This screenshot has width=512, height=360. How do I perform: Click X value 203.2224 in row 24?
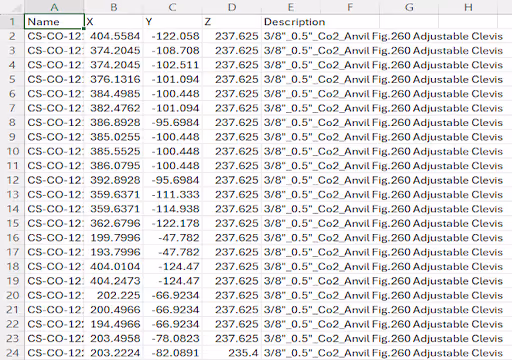(113, 353)
